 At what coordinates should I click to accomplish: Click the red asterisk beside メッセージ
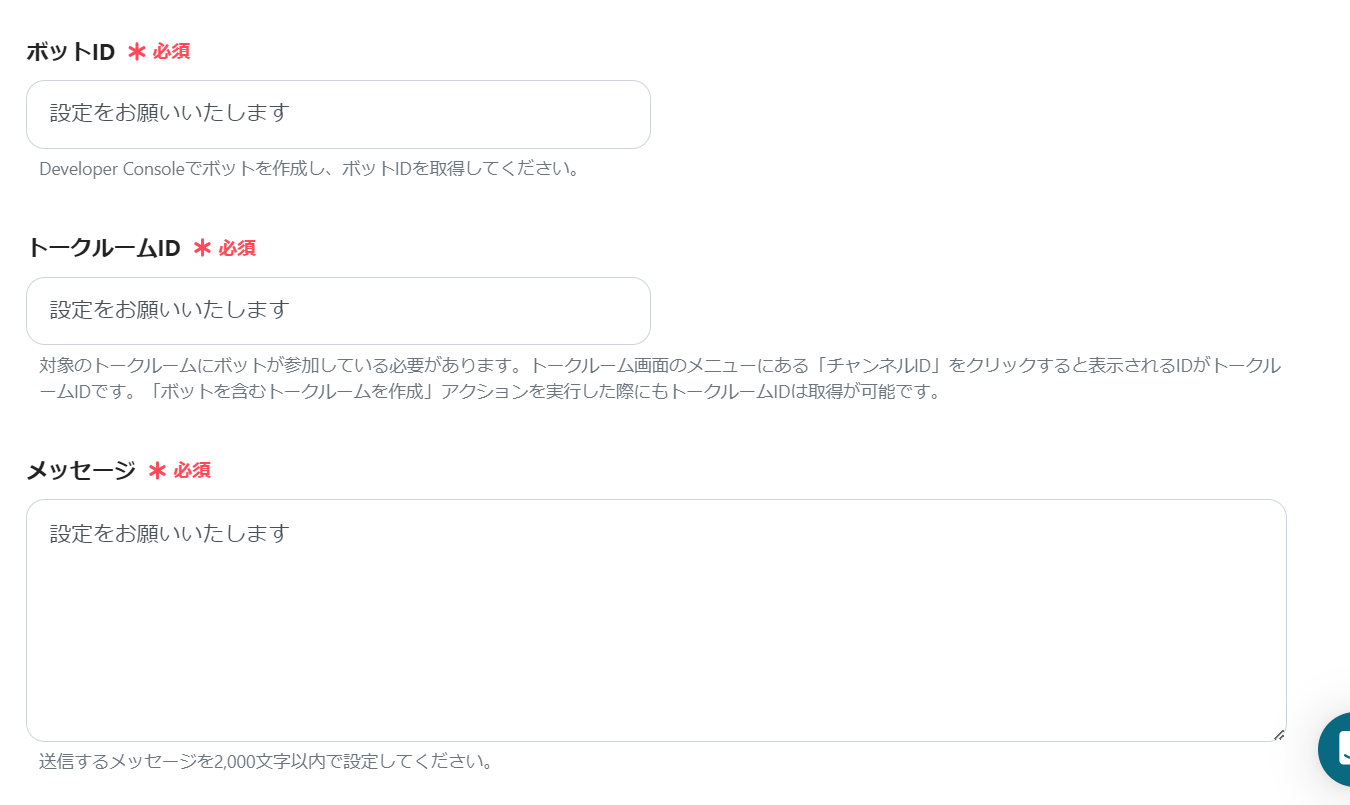[157, 470]
